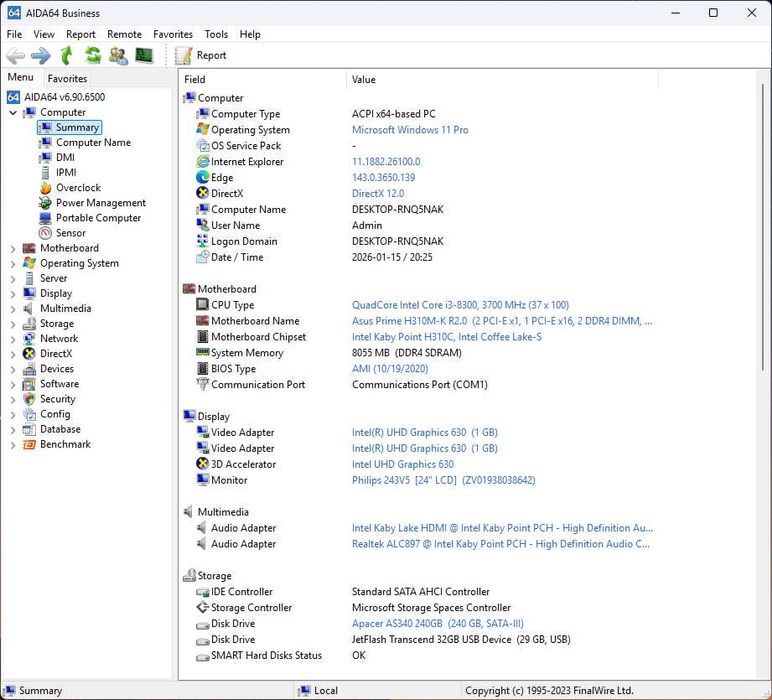Expand the Devices tree node
The height and width of the screenshot is (700, 772).
click(13, 369)
